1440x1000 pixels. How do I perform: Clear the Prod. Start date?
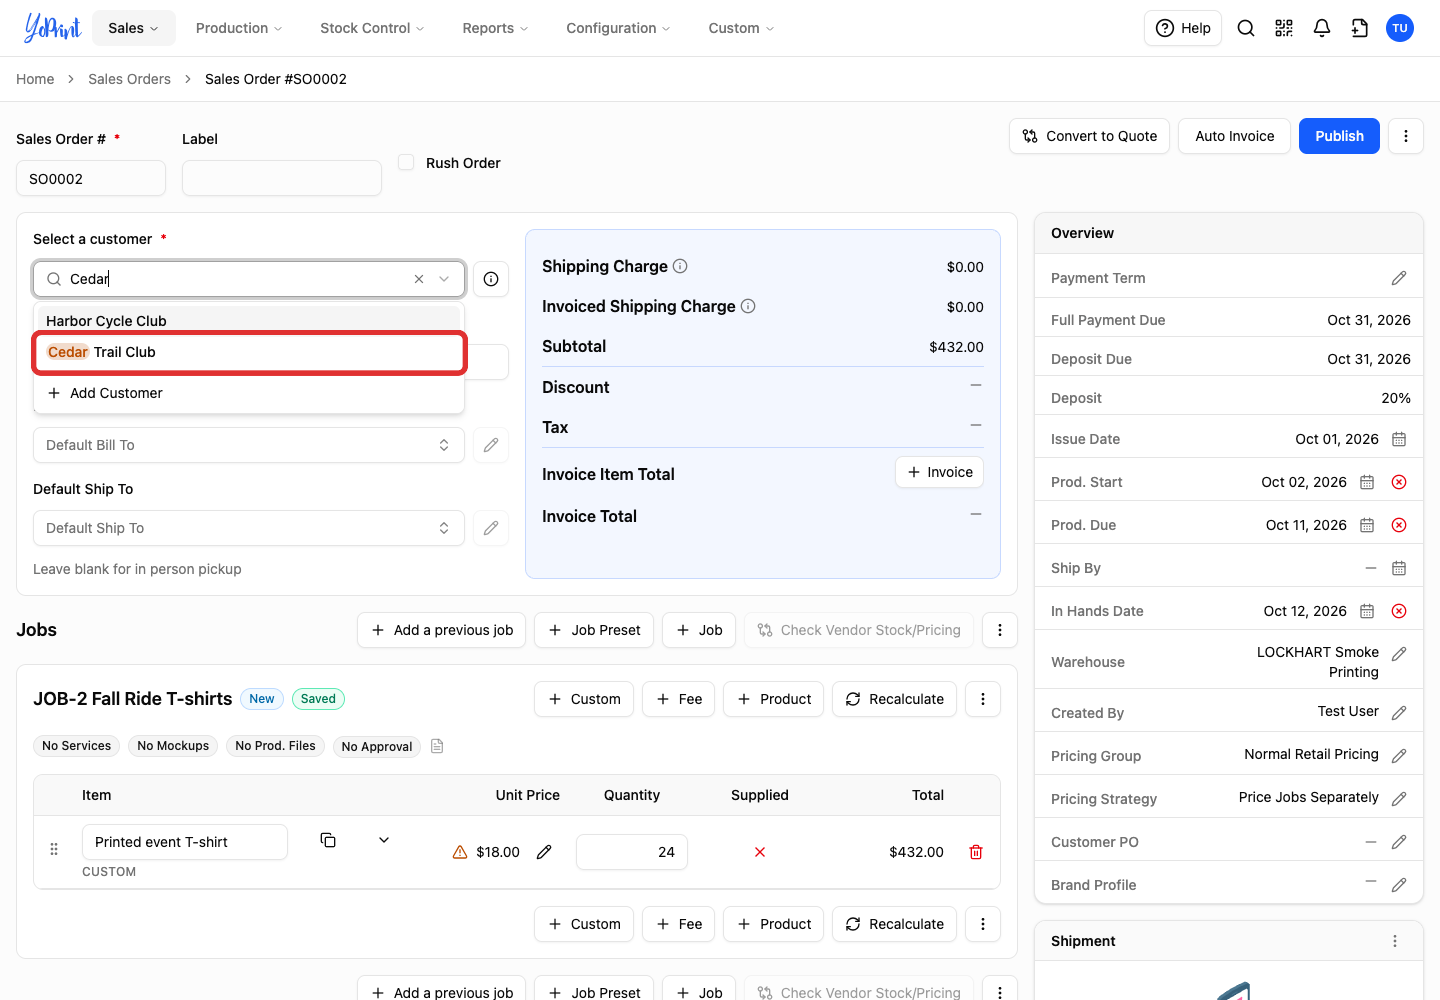click(1399, 482)
